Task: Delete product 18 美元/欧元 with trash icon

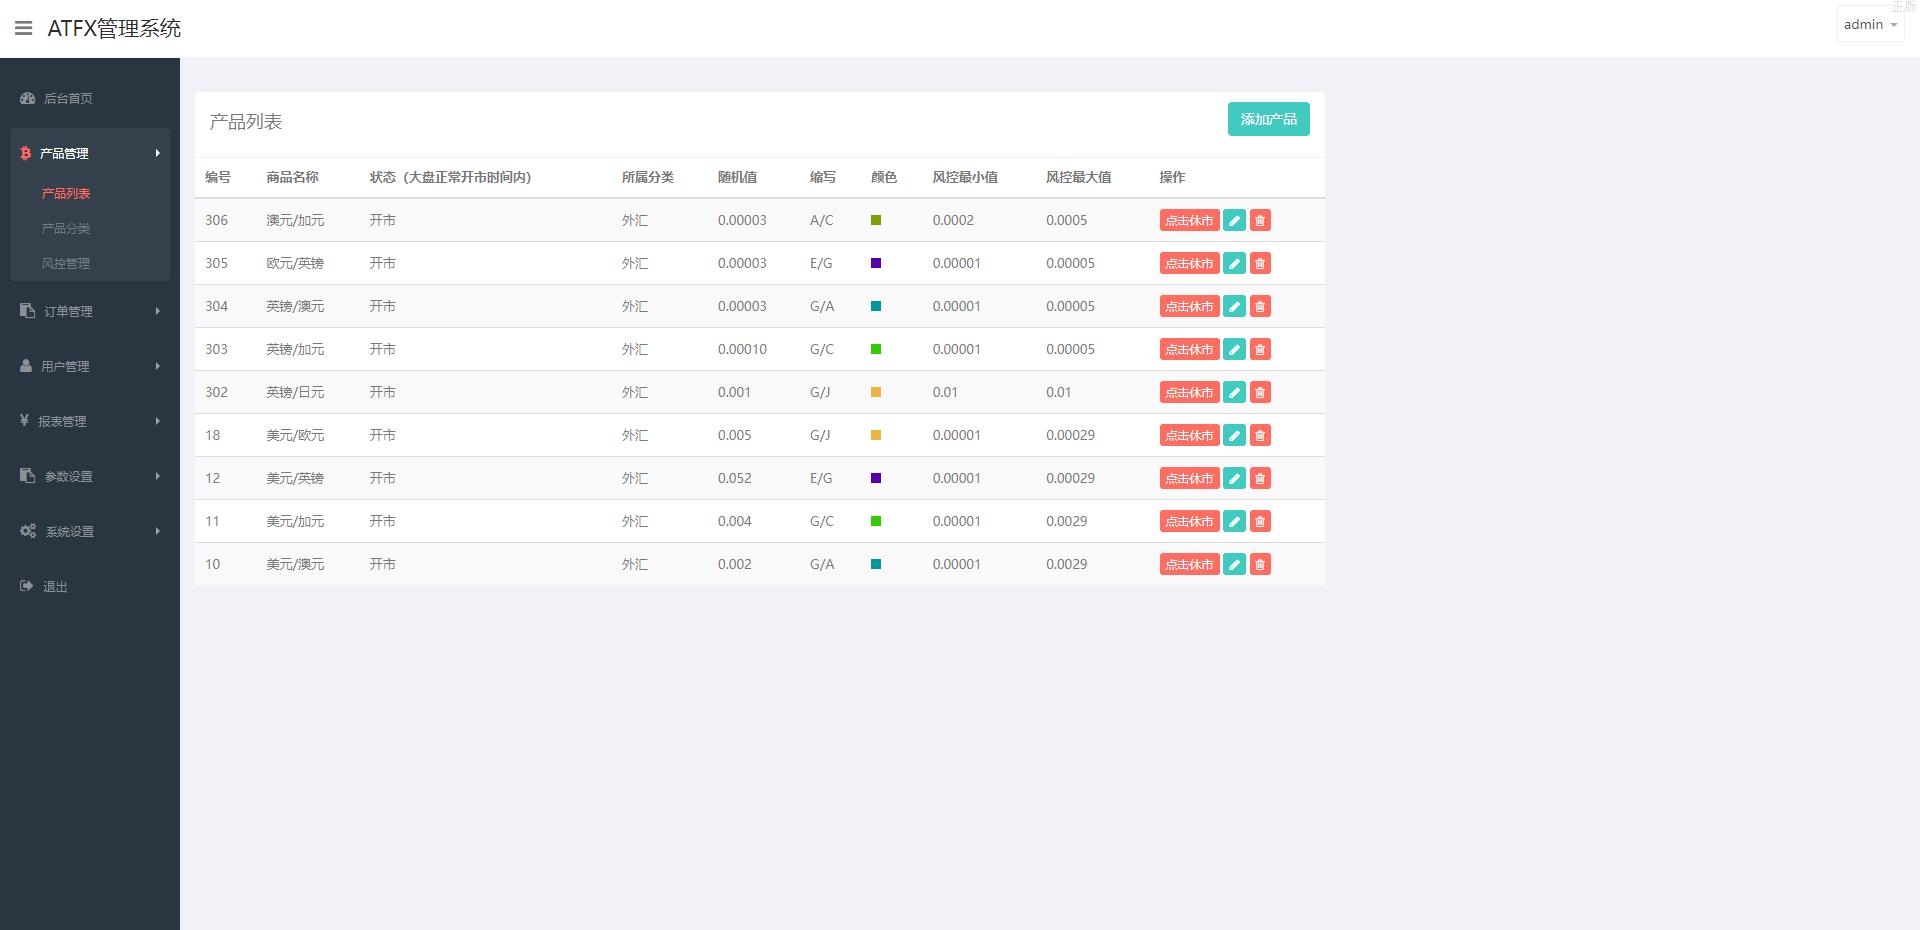Action: [1260, 436]
